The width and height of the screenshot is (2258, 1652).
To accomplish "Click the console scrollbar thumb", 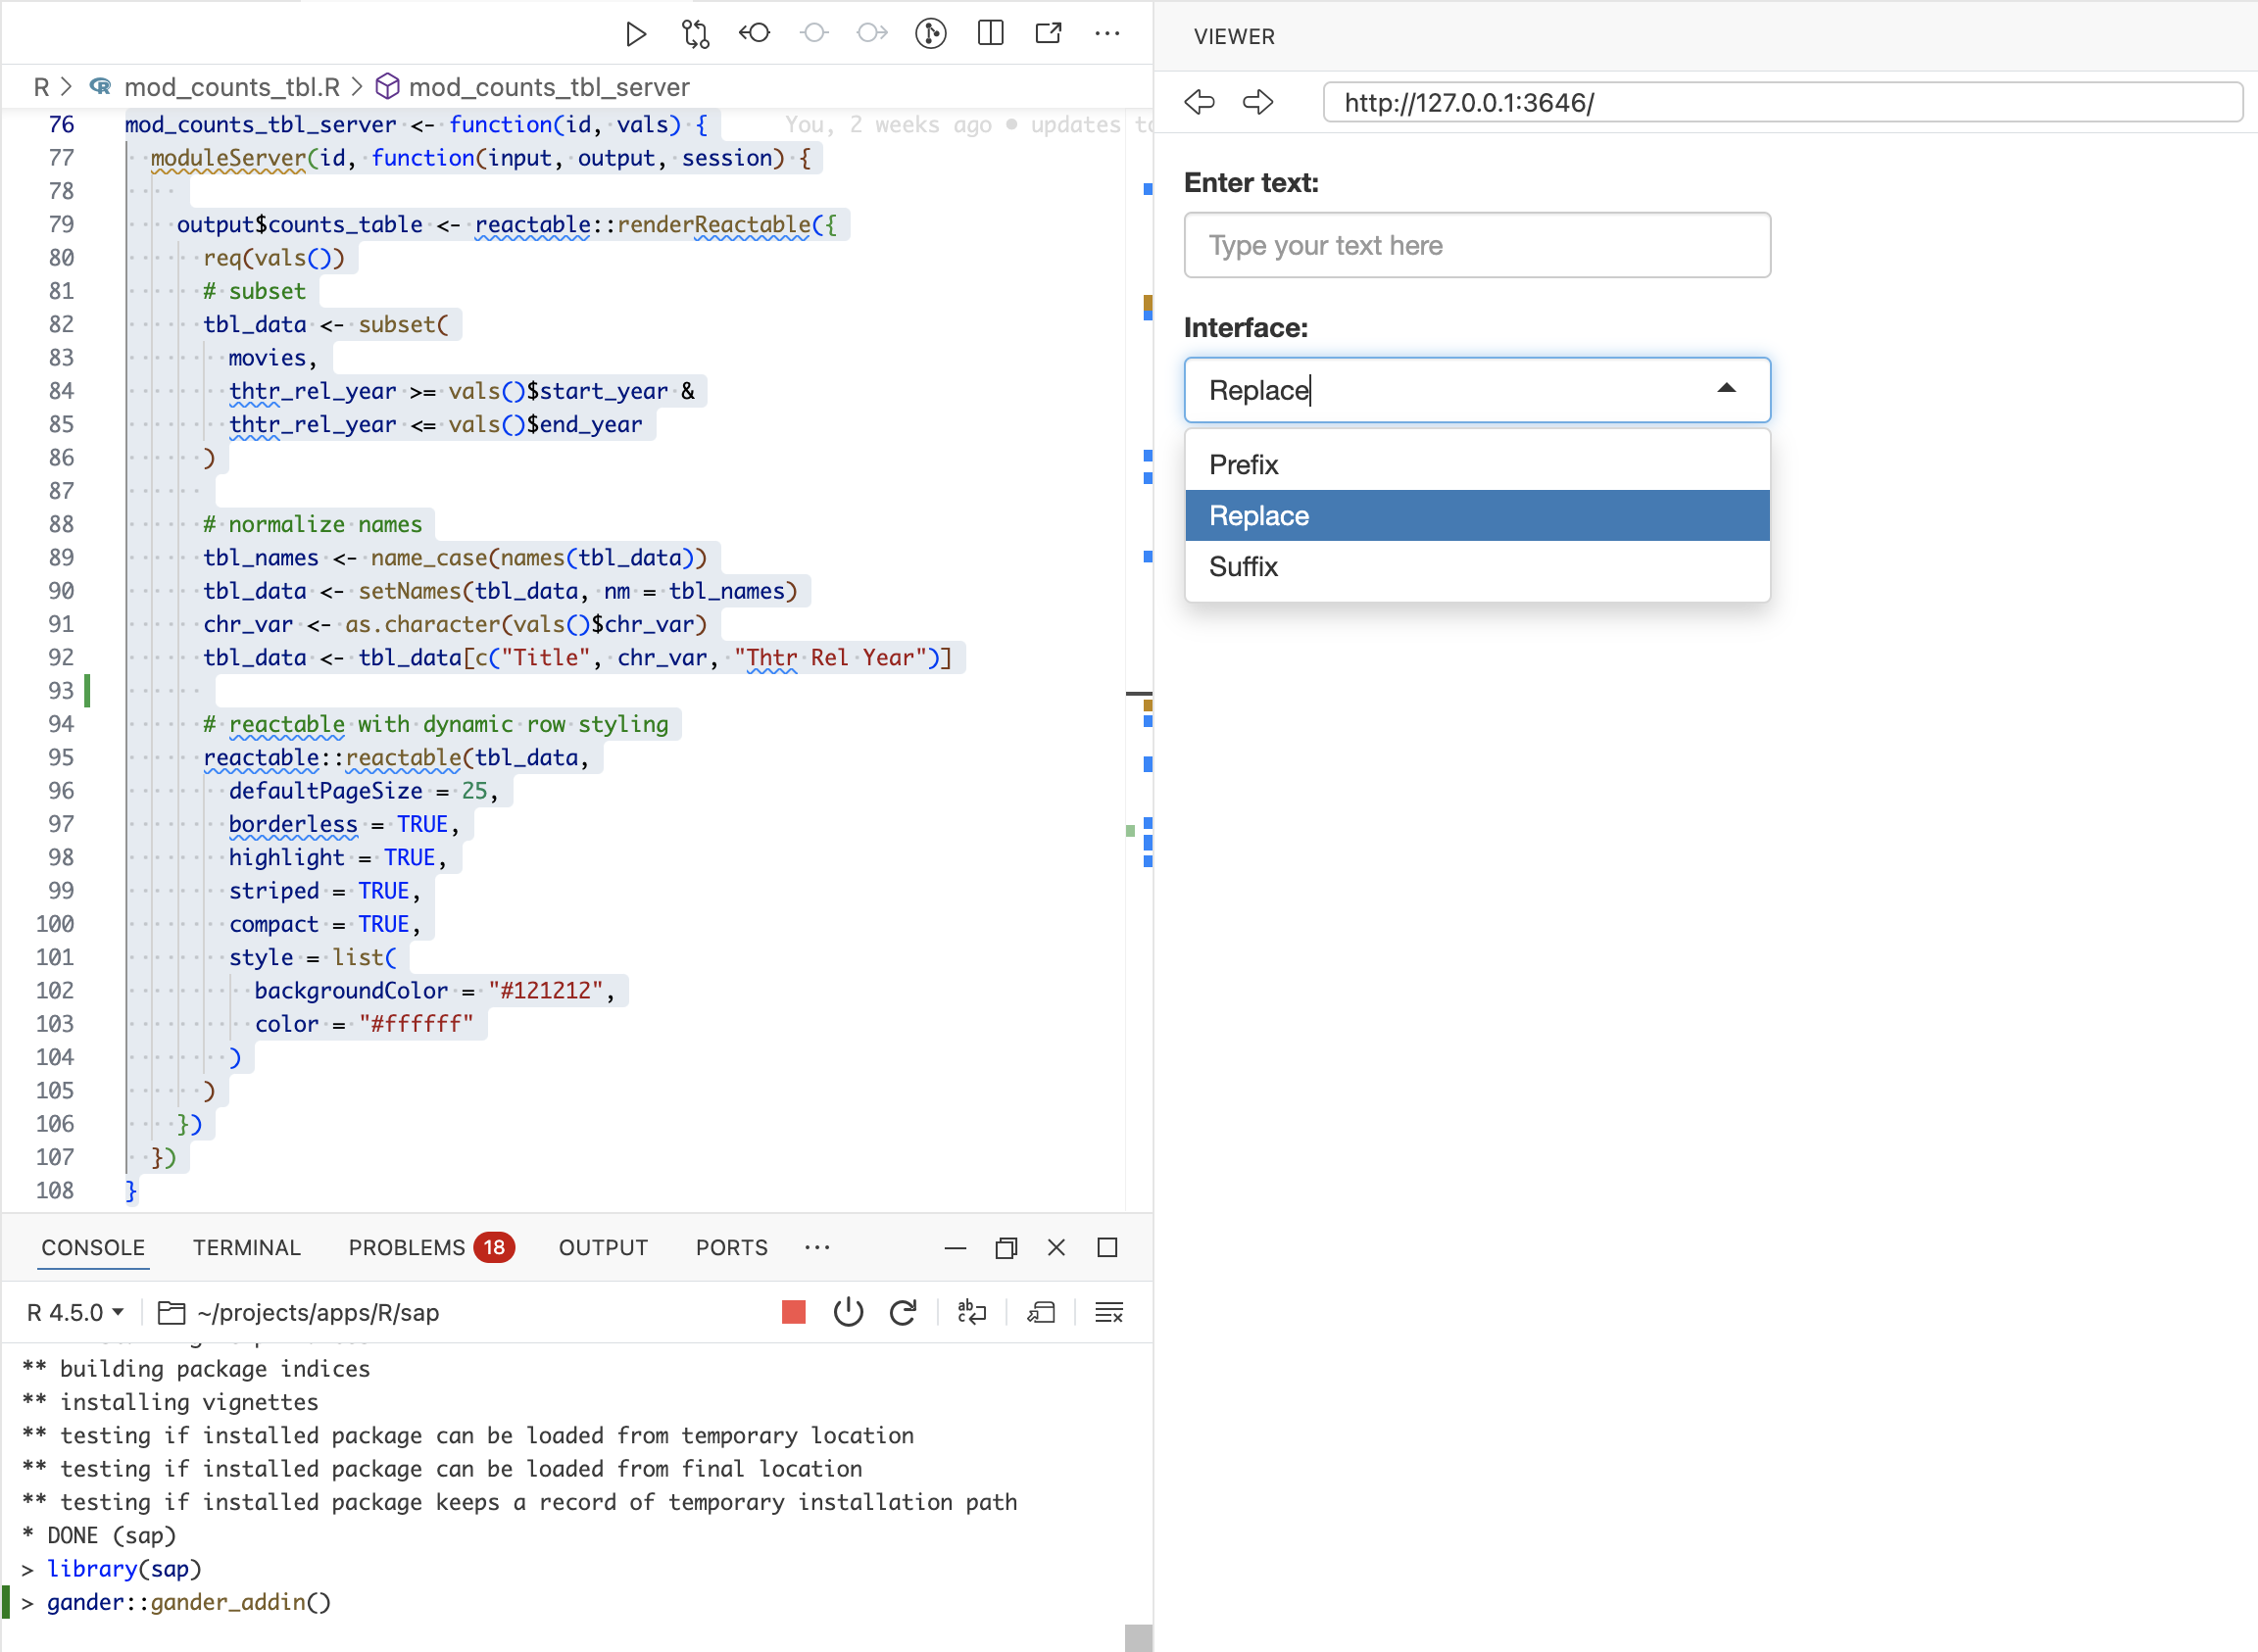I will point(1138,1637).
